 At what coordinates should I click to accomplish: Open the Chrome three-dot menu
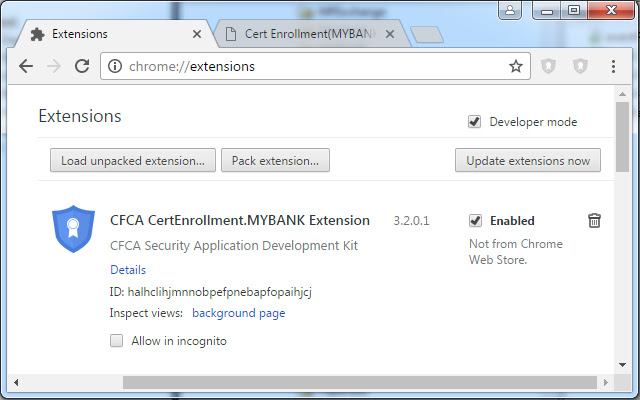pyautogui.click(x=613, y=66)
